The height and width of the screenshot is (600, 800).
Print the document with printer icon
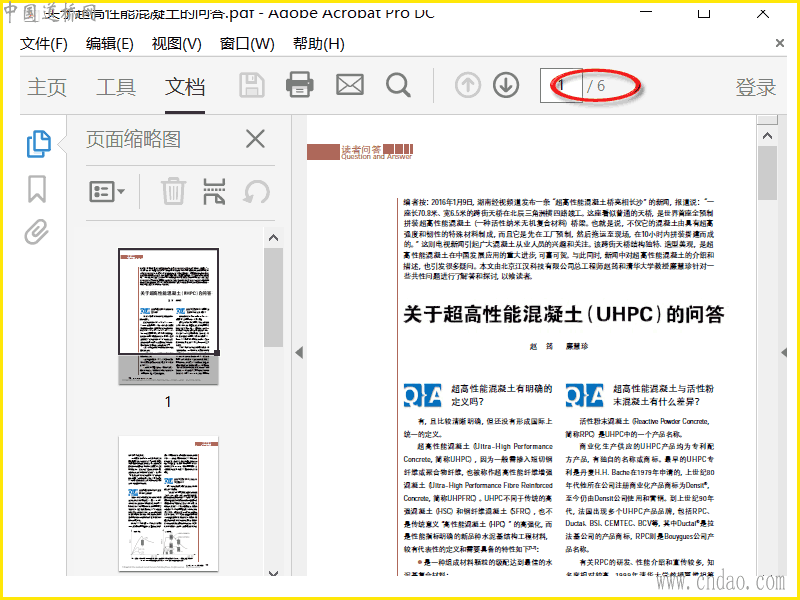299,85
